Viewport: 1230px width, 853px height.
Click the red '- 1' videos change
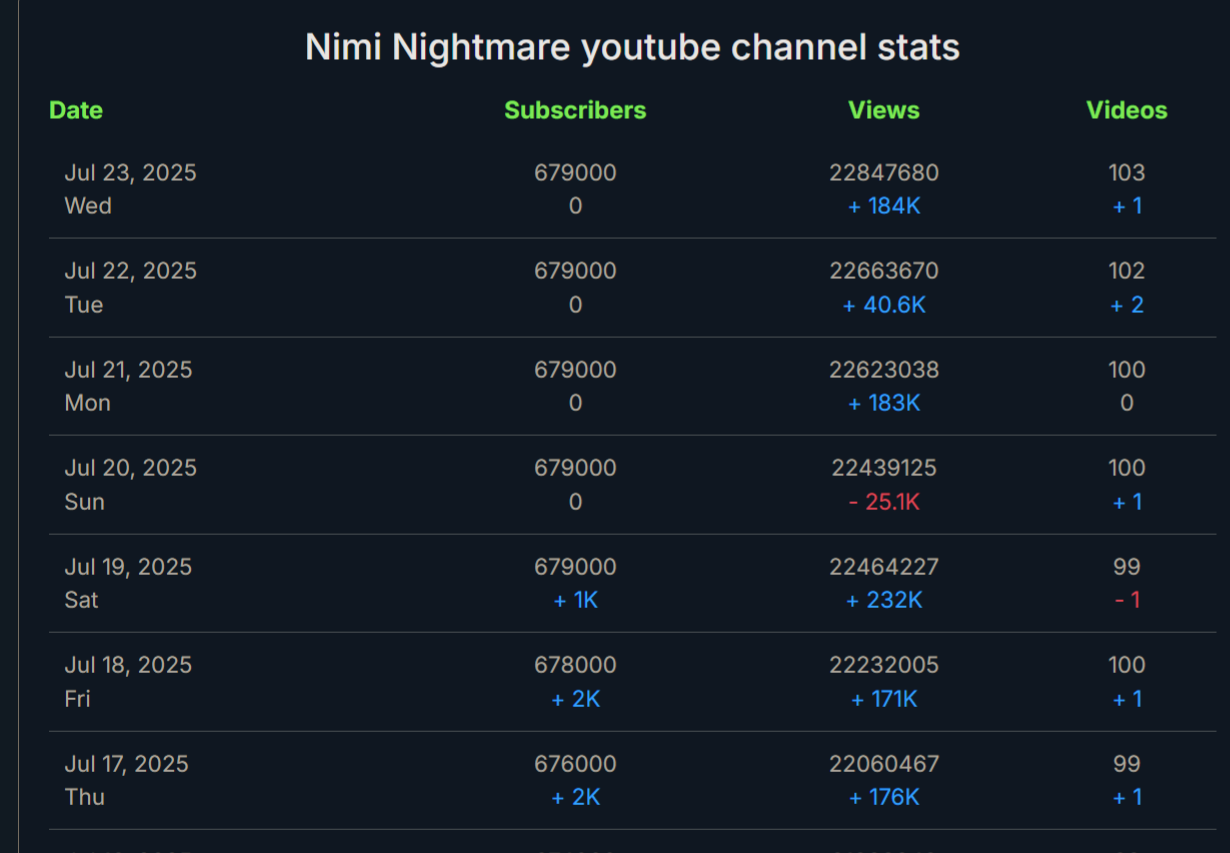pyautogui.click(x=1127, y=600)
